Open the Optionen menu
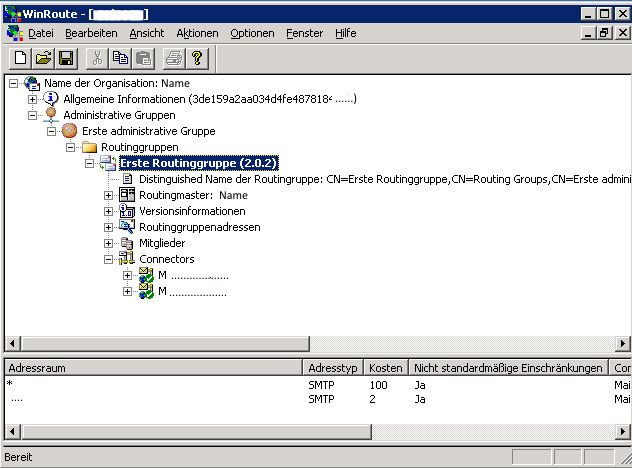Image resolution: width=632 pixels, height=468 pixels. click(x=252, y=33)
